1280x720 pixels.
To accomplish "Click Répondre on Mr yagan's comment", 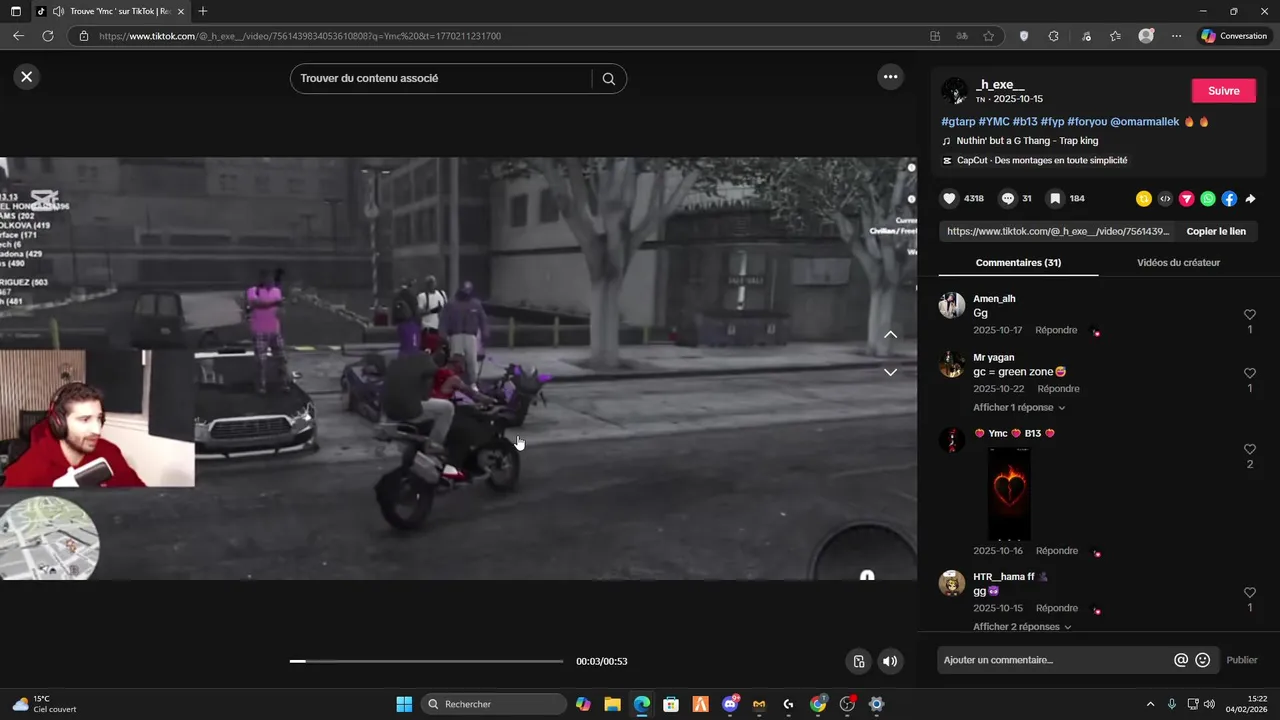I will point(1058,389).
